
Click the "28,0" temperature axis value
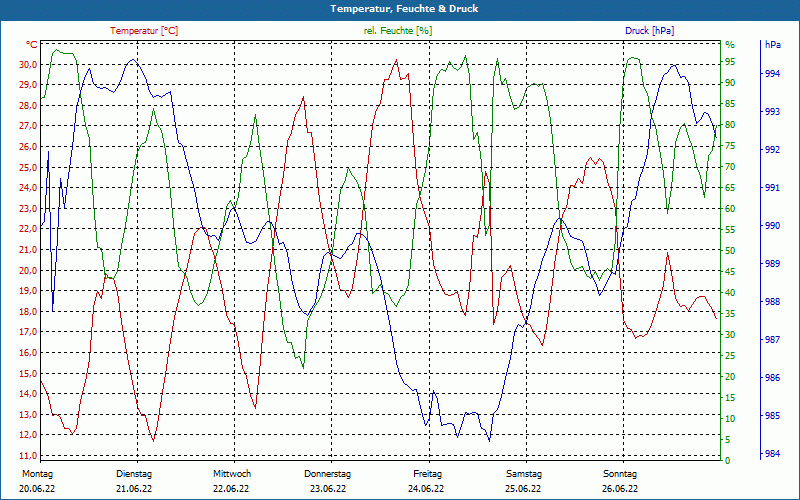click(28, 106)
